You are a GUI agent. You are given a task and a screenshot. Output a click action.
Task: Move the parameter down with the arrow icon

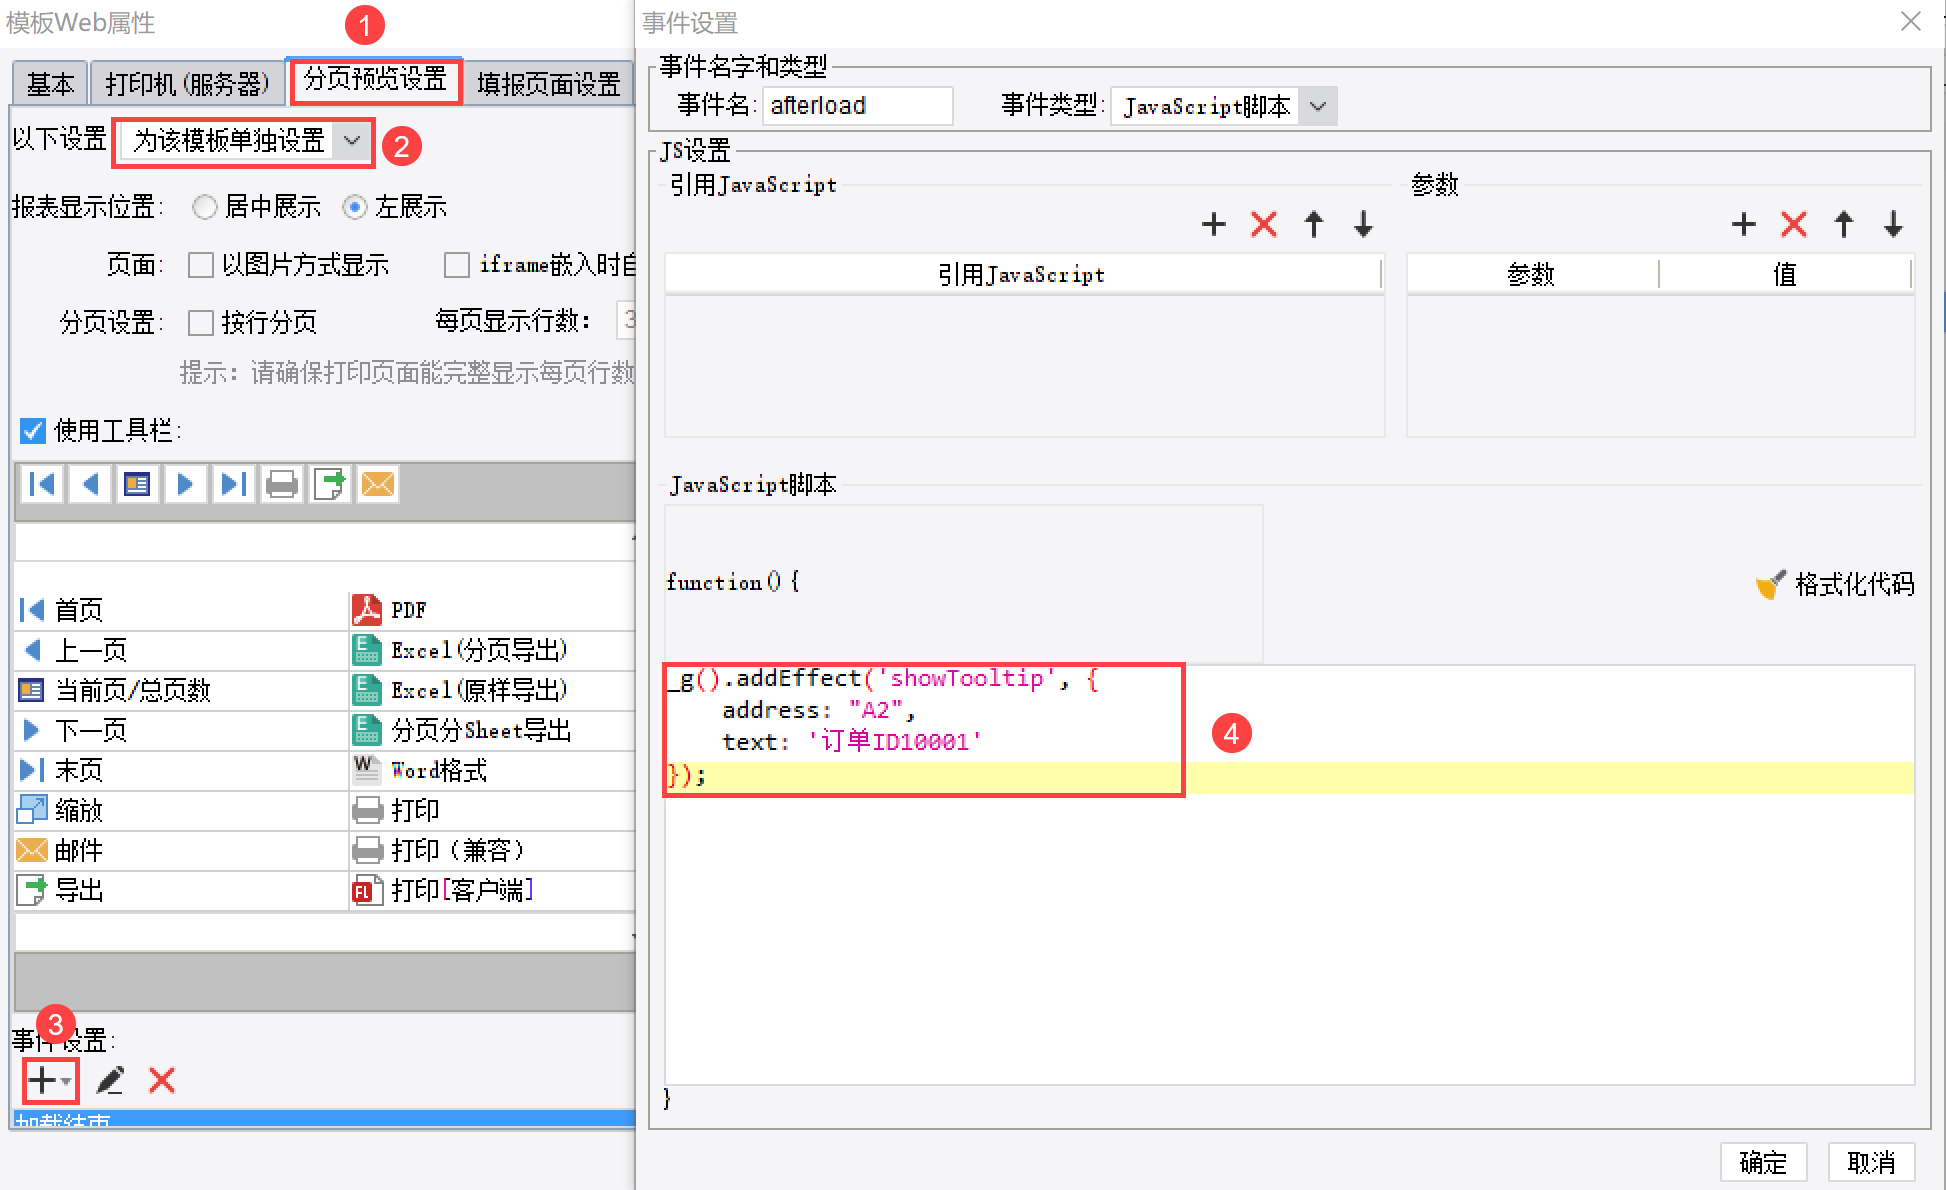click(x=1893, y=224)
